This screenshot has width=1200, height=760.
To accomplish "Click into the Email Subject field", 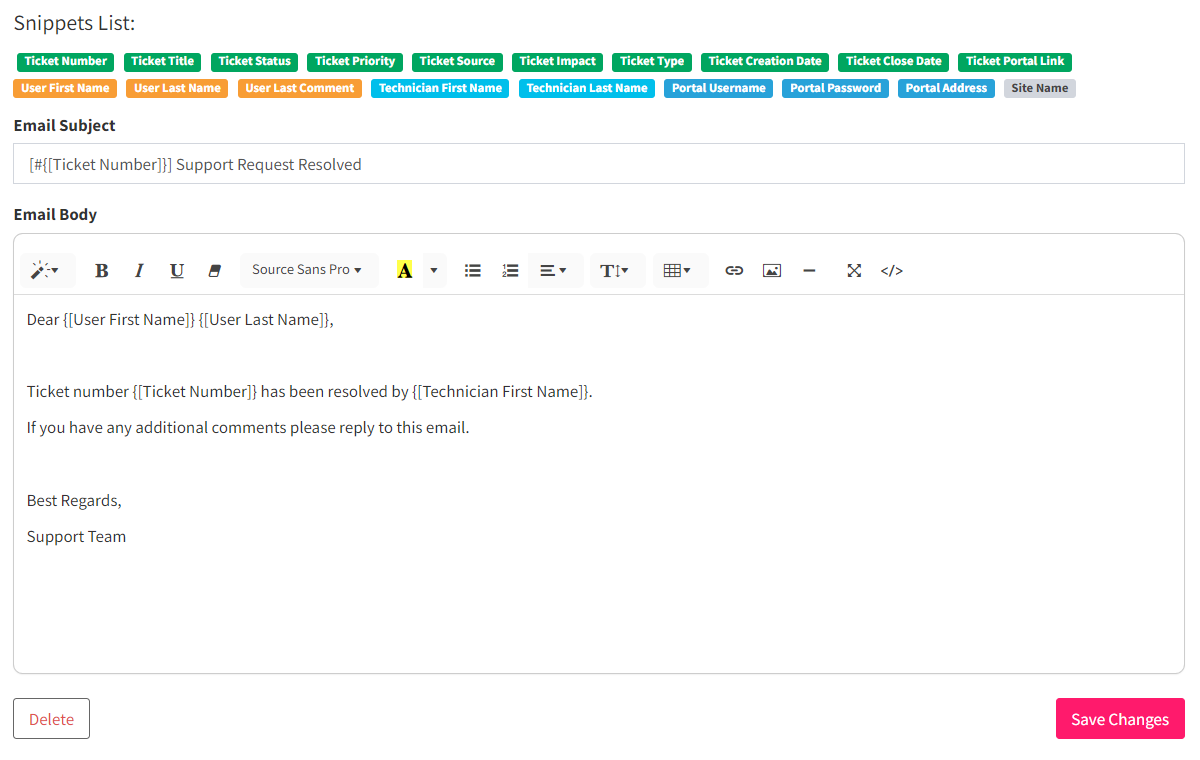I will coord(599,164).
